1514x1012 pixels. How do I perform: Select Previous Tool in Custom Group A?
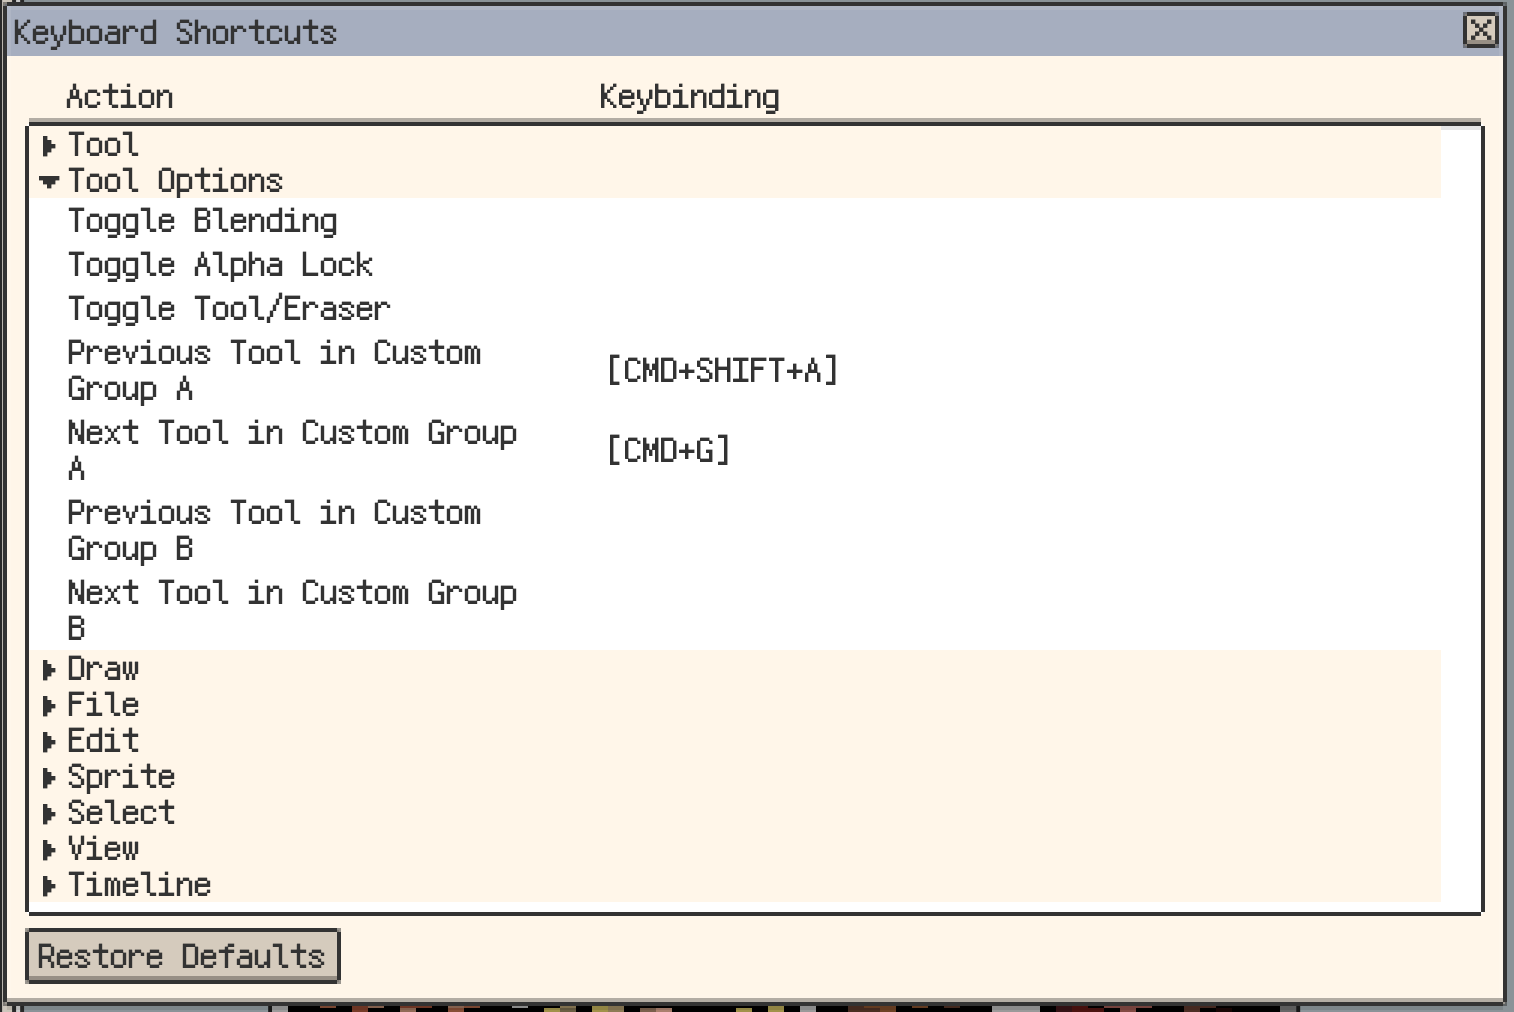click(274, 370)
